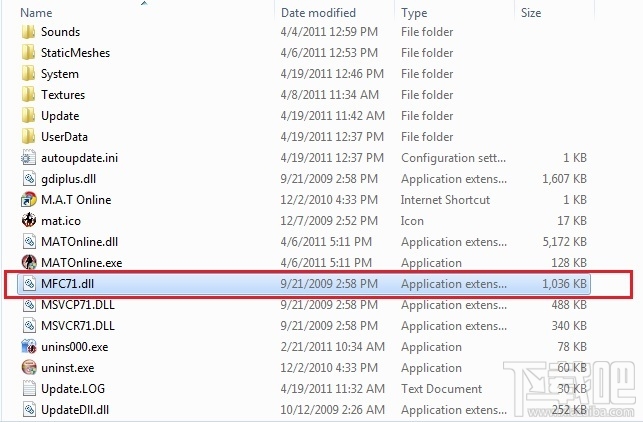Click the Icon type cell
The height and width of the screenshot is (422, 643).
(x=412, y=221)
